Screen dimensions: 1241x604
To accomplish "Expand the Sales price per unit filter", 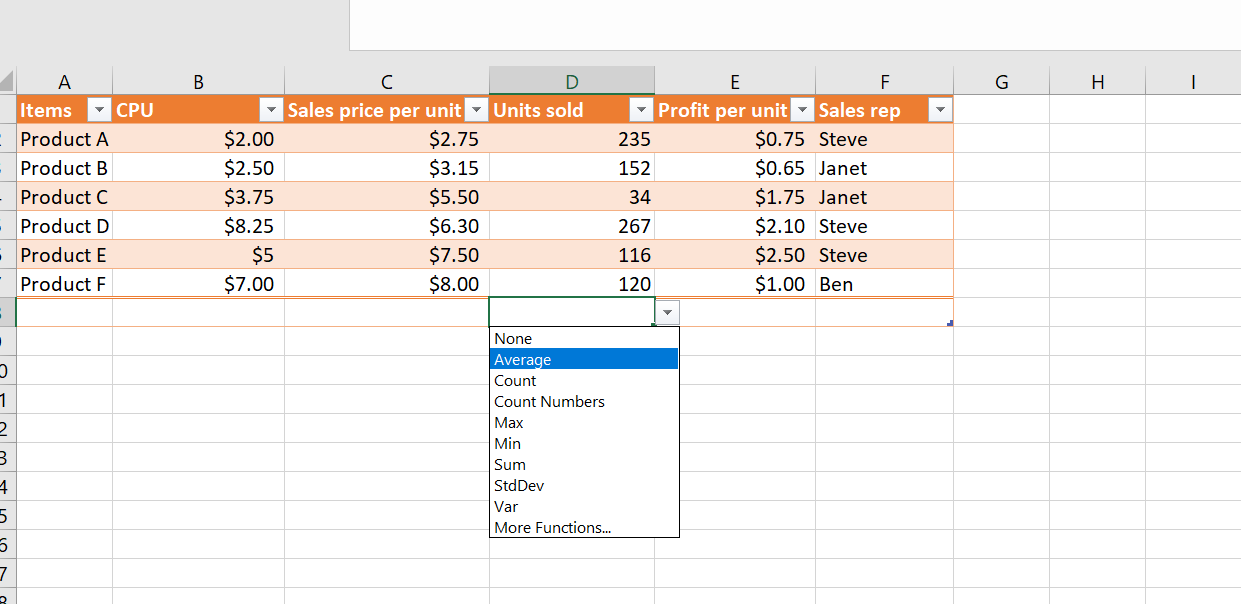I will click(x=476, y=110).
